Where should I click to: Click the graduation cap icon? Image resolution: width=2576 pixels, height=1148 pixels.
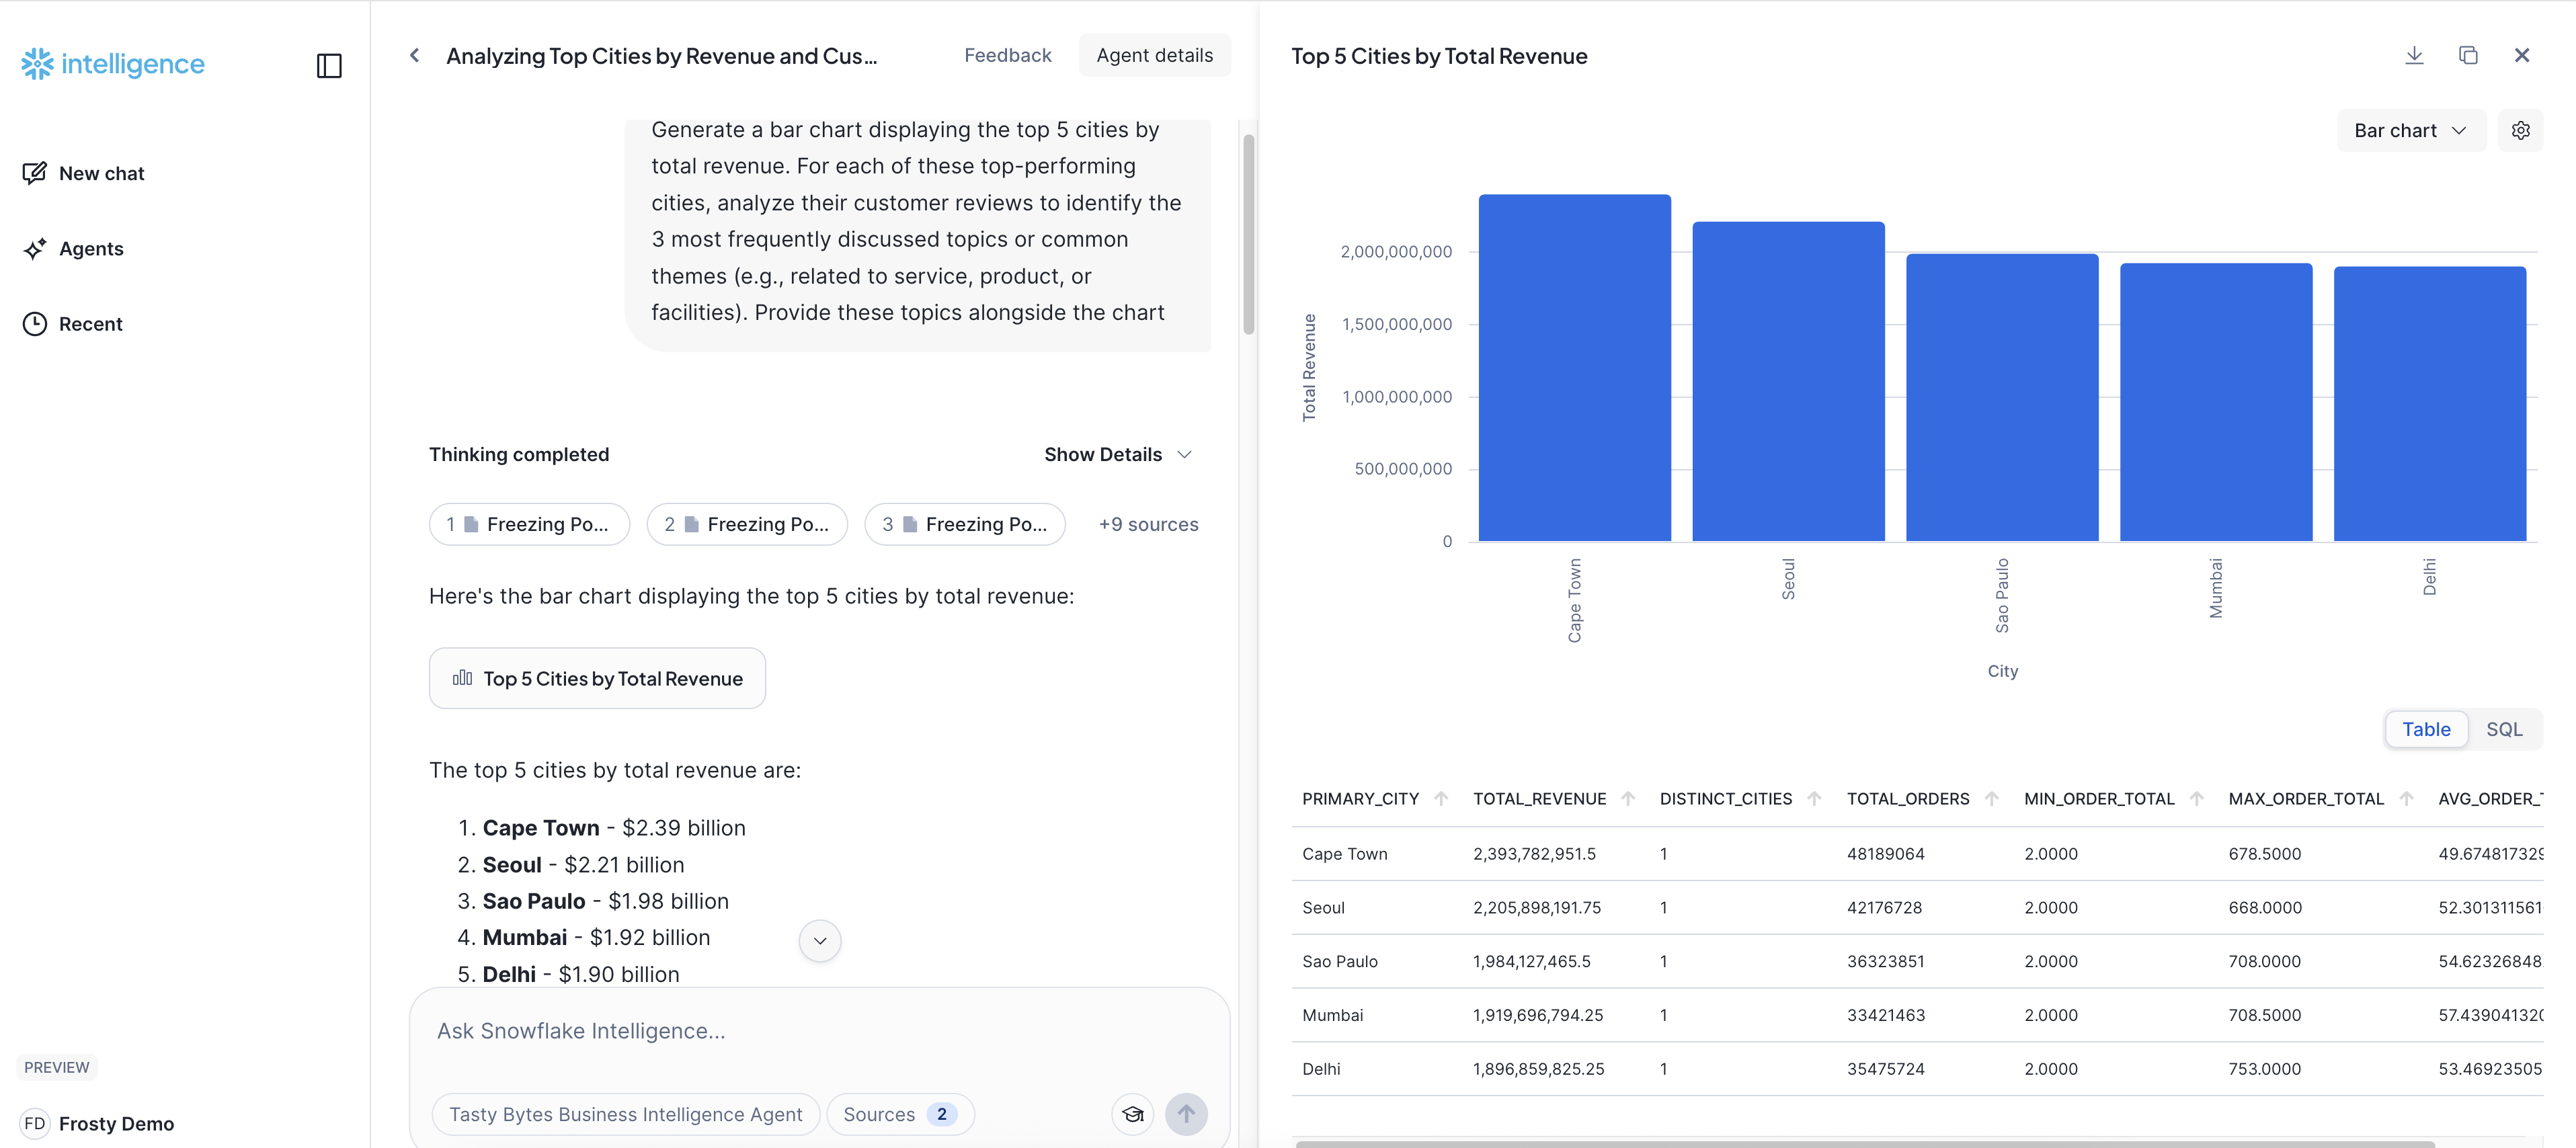(1132, 1114)
